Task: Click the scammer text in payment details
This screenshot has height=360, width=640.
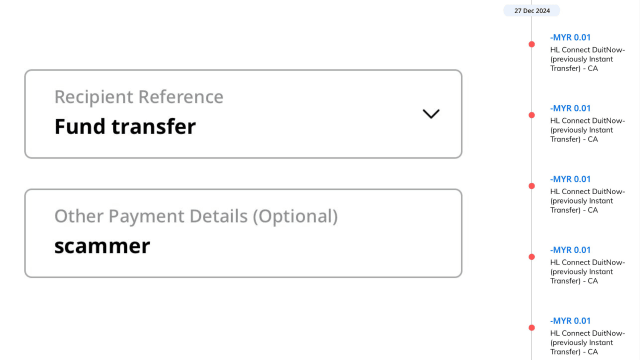Action: (102, 246)
